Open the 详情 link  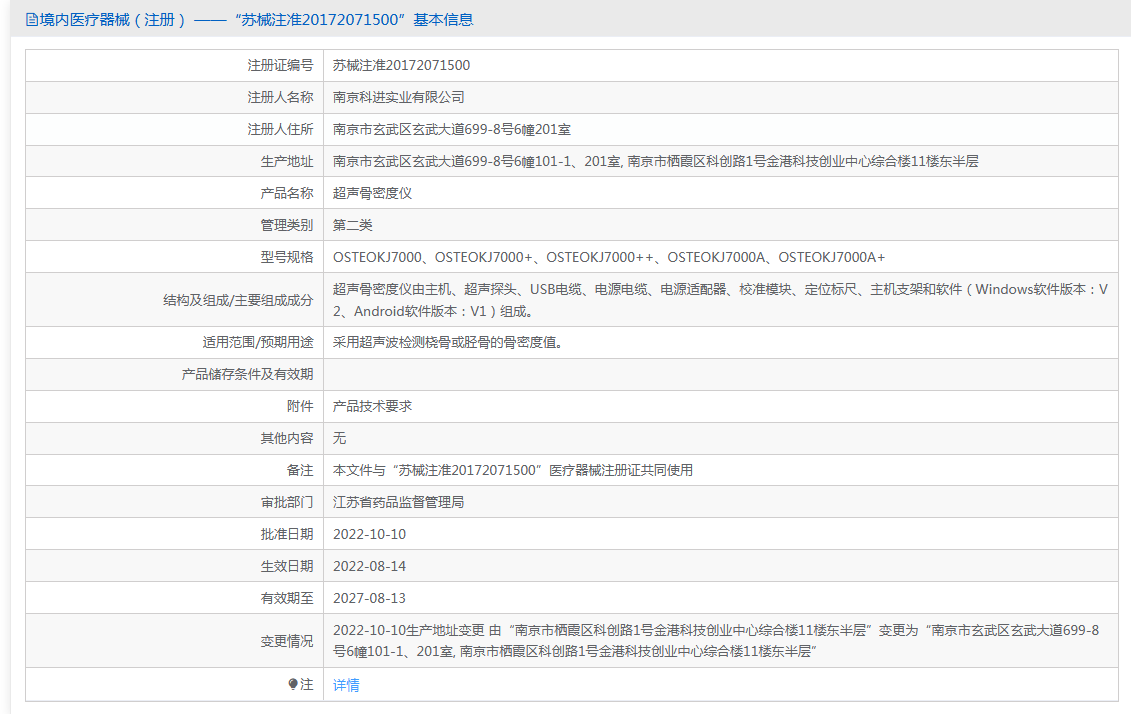pyautogui.click(x=346, y=685)
